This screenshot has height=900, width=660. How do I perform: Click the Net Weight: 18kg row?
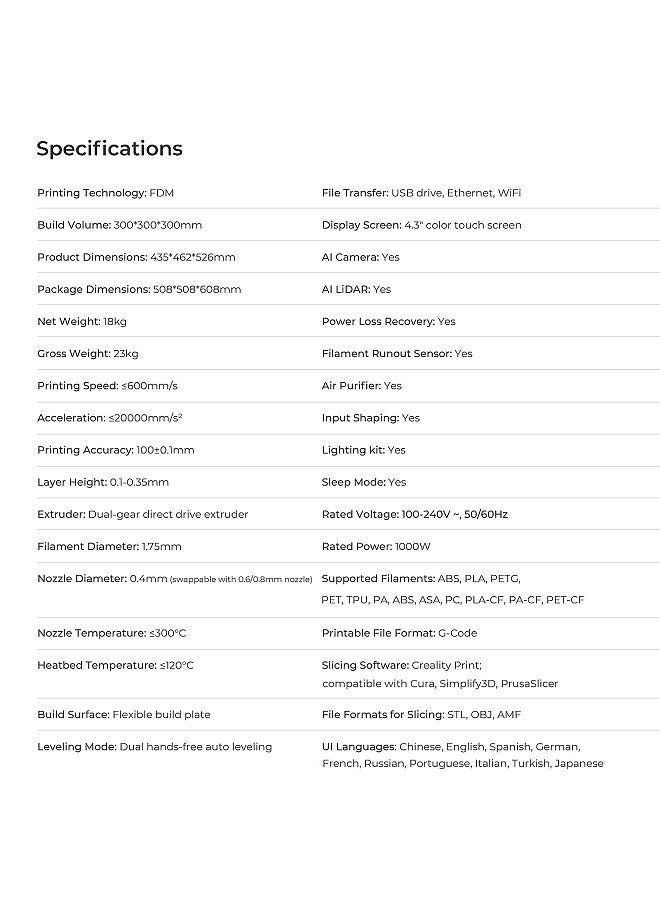tap(82, 321)
